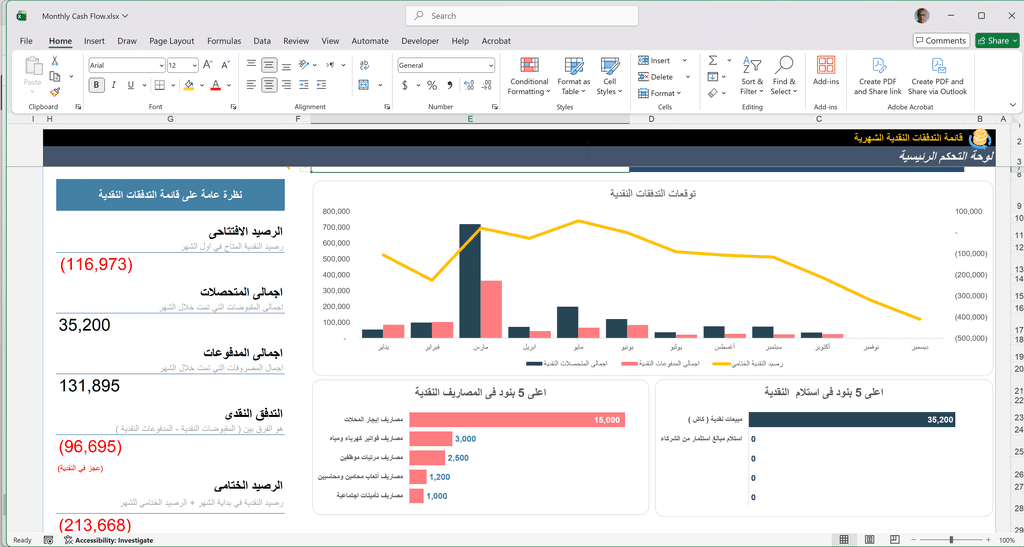This screenshot has height=547, width=1024.
Task: Increase font size with the larger A
Action: (207, 65)
